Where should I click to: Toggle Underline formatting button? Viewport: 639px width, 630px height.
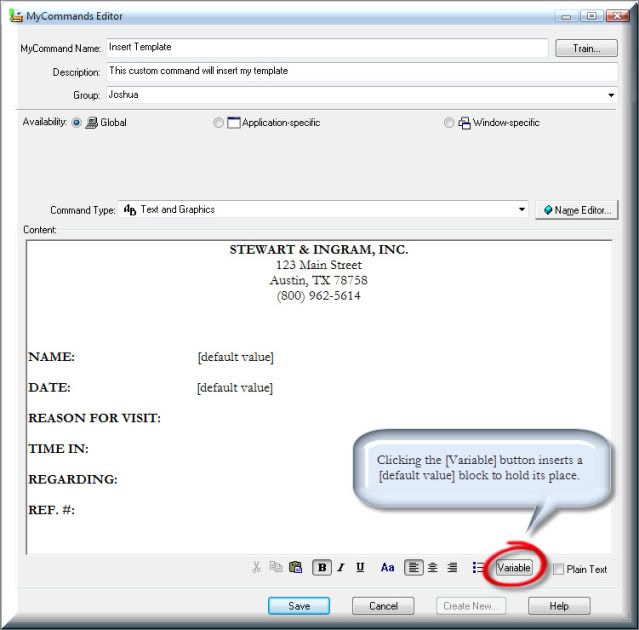[x=360, y=567]
